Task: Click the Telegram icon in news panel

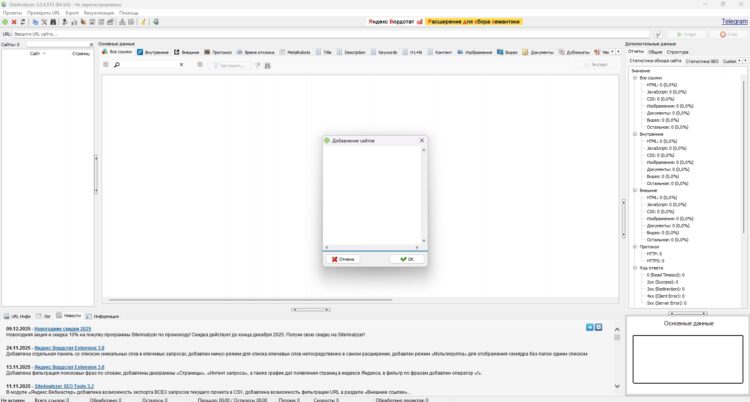Action: 589,327
